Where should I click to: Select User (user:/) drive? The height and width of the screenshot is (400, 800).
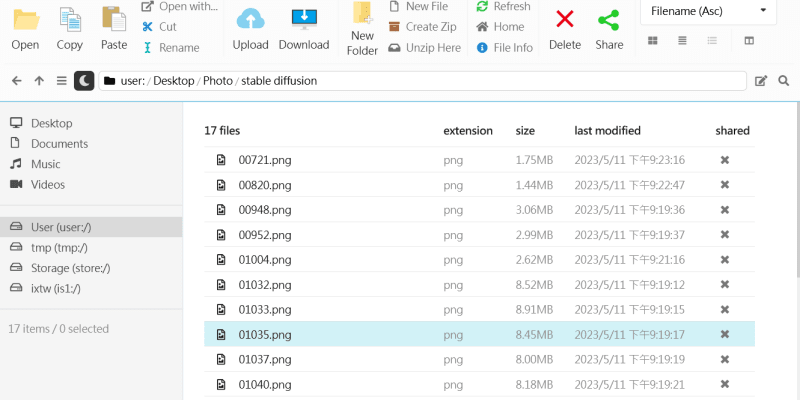[91, 227]
